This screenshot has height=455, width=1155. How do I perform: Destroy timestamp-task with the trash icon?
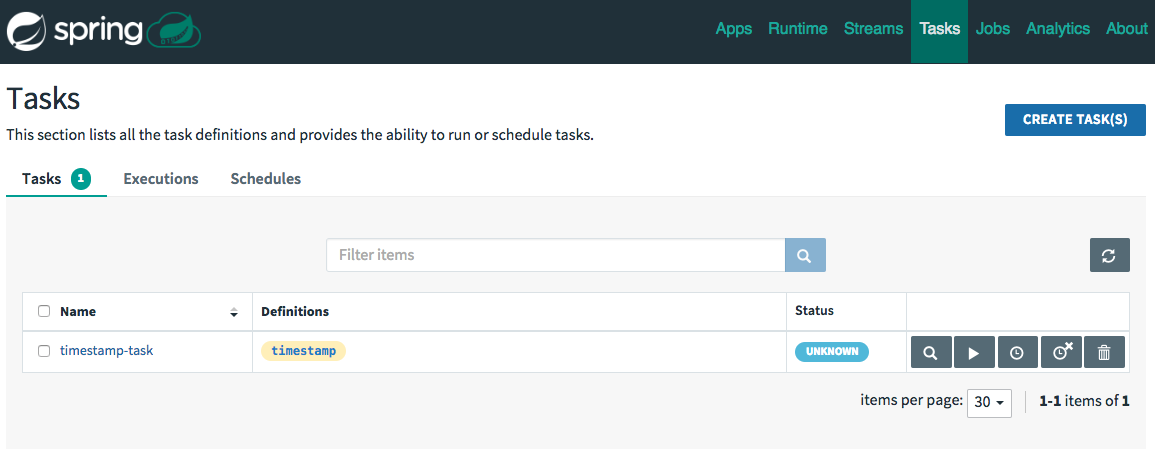click(x=1104, y=352)
